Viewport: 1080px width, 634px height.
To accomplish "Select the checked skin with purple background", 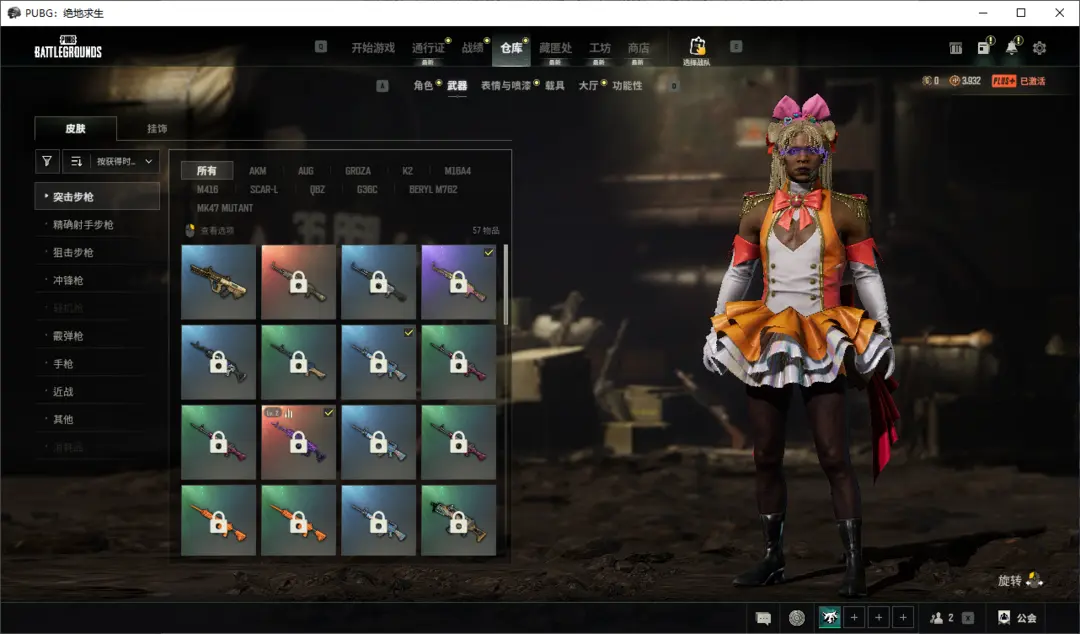I will coord(458,282).
